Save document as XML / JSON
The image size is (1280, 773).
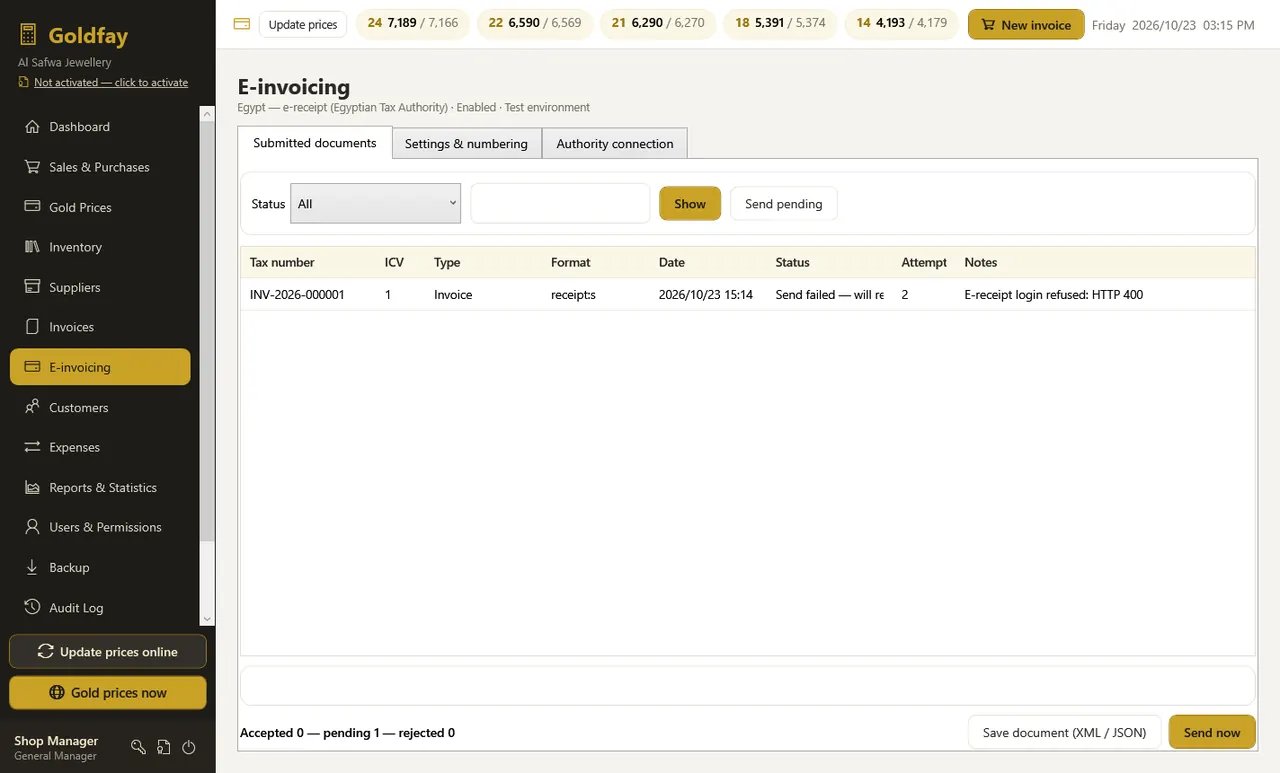click(x=1064, y=732)
